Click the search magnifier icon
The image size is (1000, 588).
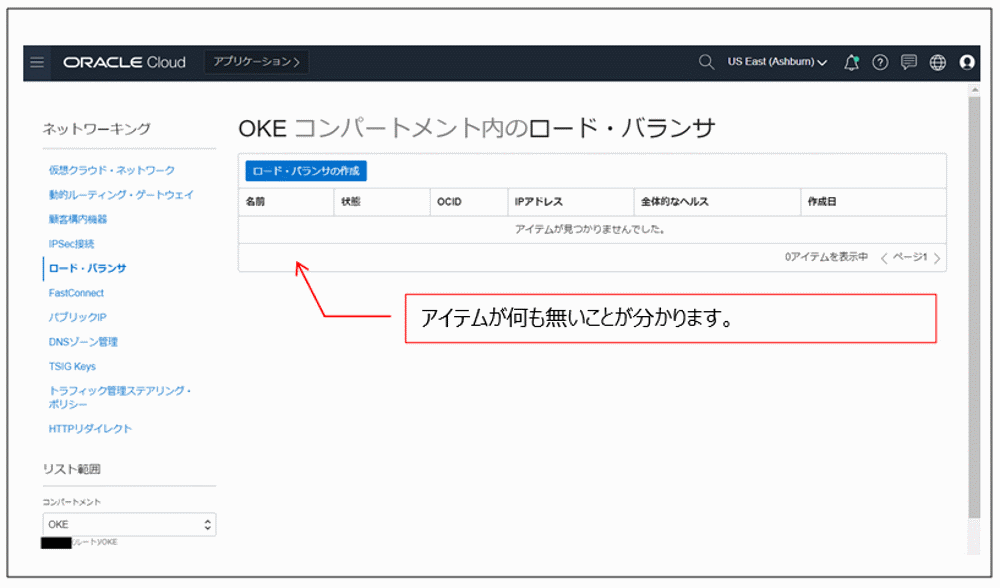coord(706,62)
